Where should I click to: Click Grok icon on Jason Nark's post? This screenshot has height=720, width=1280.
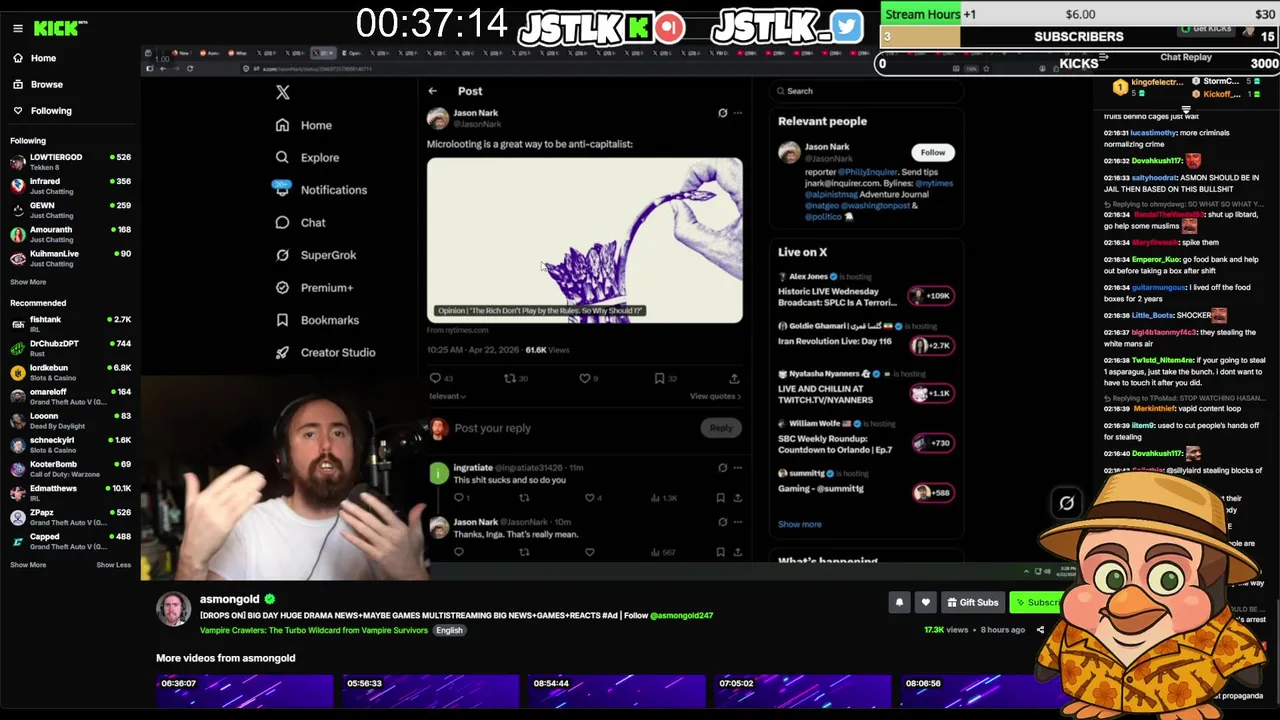pyautogui.click(x=723, y=113)
